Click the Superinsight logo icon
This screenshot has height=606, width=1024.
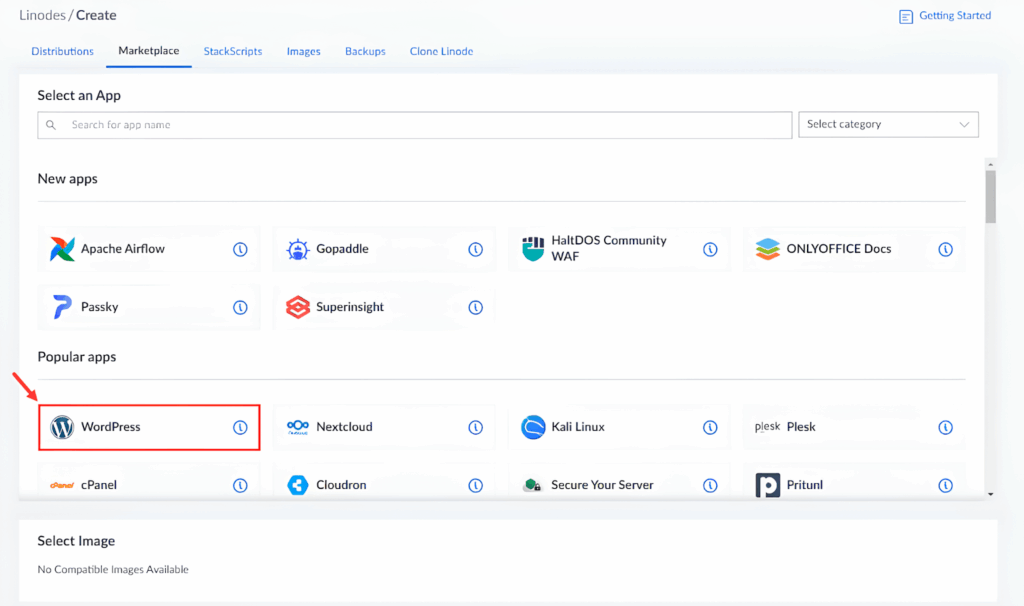click(298, 307)
